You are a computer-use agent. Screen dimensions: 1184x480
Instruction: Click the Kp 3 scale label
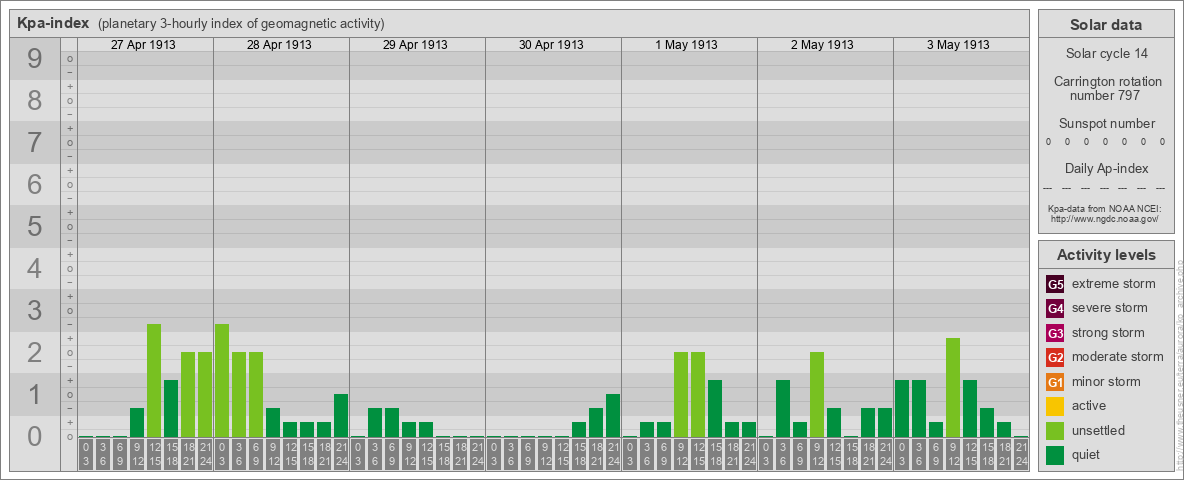[35, 310]
